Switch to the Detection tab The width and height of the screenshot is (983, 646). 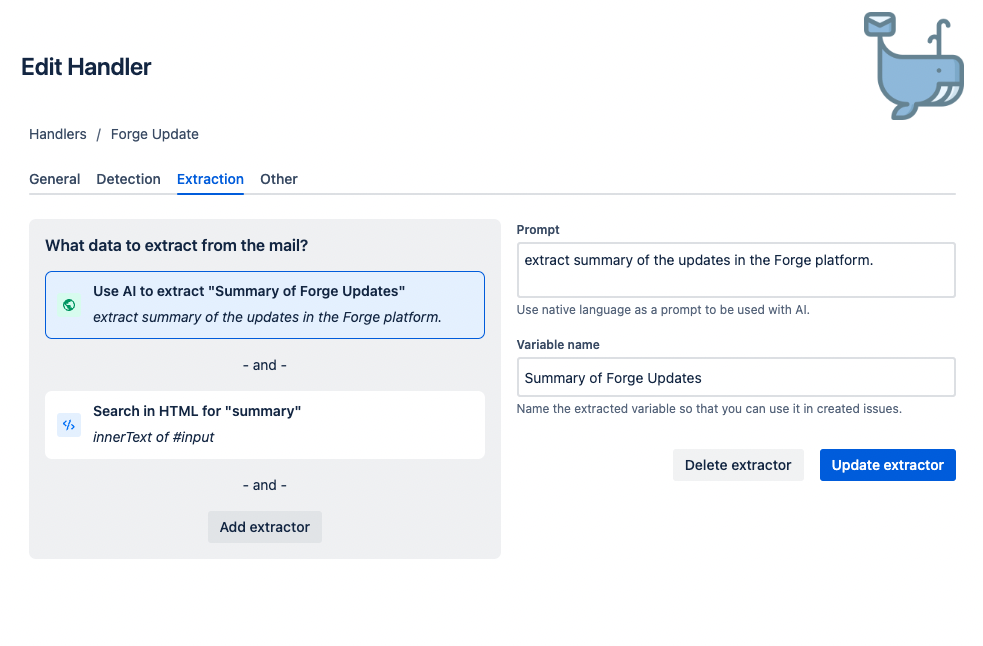tap(128, 179)
